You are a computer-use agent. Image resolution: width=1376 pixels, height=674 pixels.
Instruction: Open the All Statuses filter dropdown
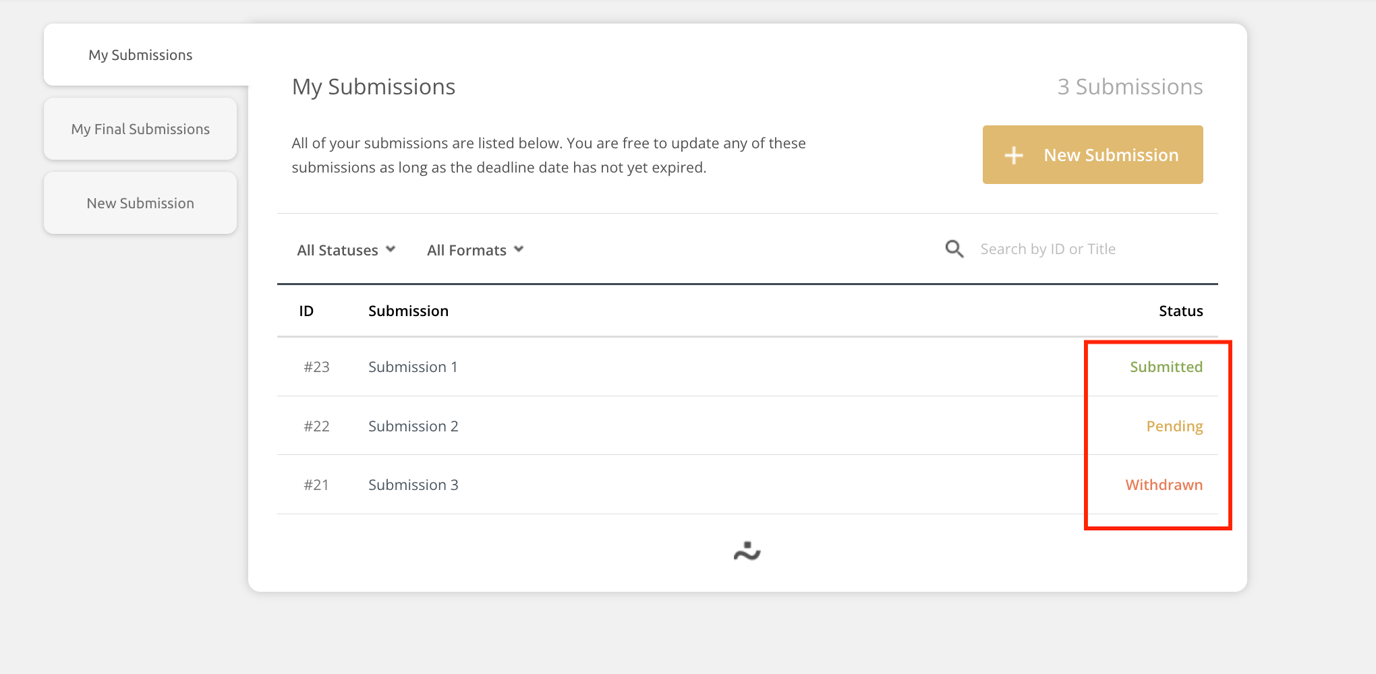coord(345,249)
